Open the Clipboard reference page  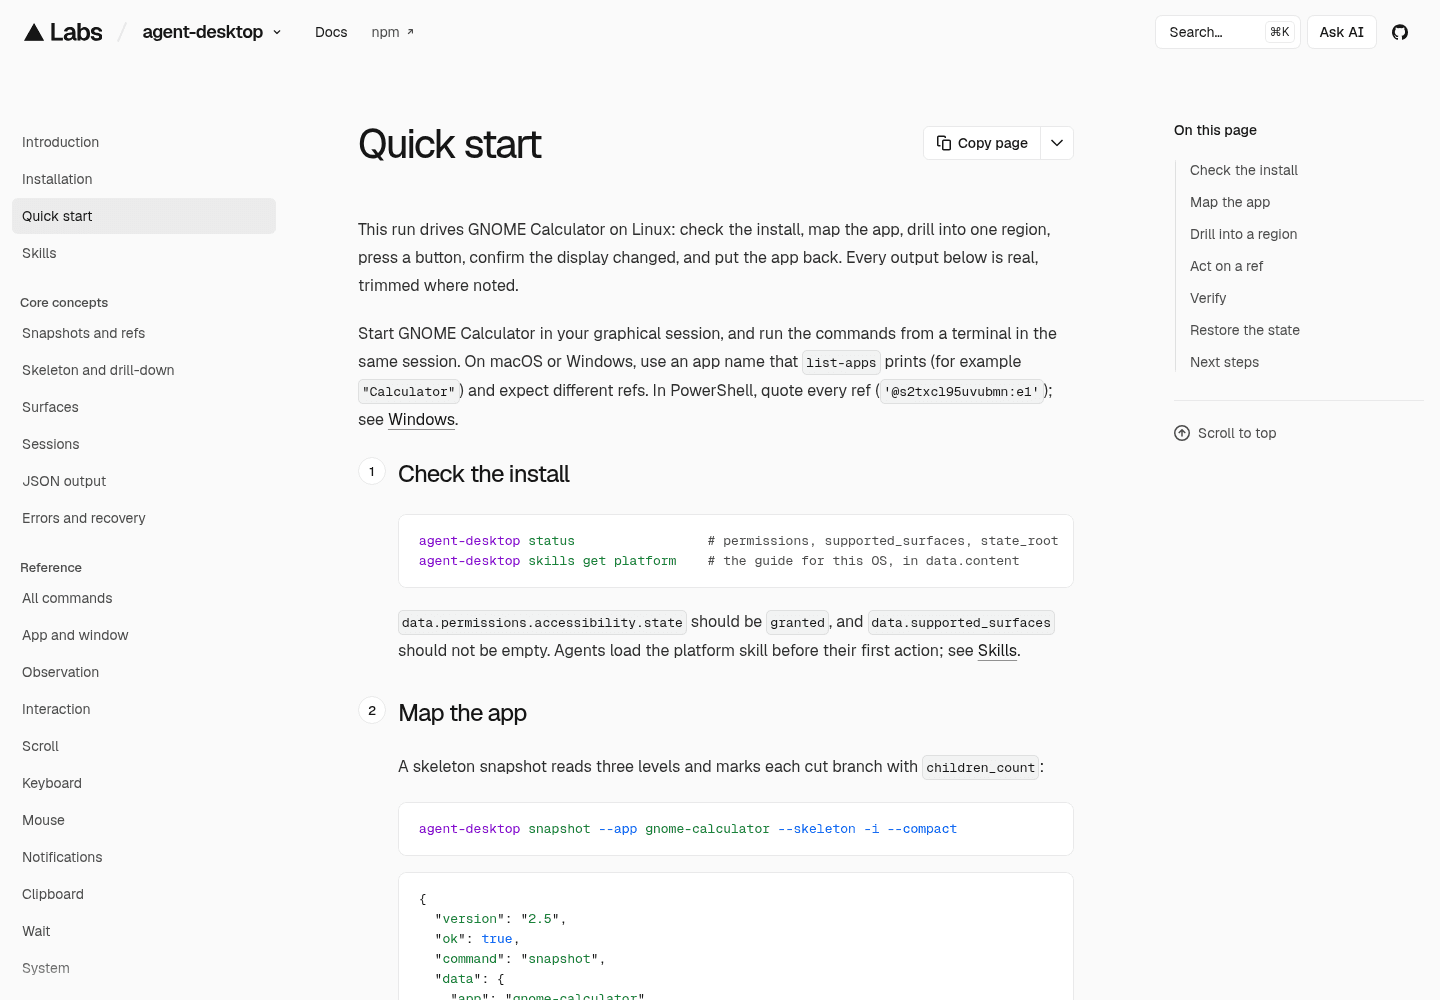pyautogui.click(x=144, y=894)
